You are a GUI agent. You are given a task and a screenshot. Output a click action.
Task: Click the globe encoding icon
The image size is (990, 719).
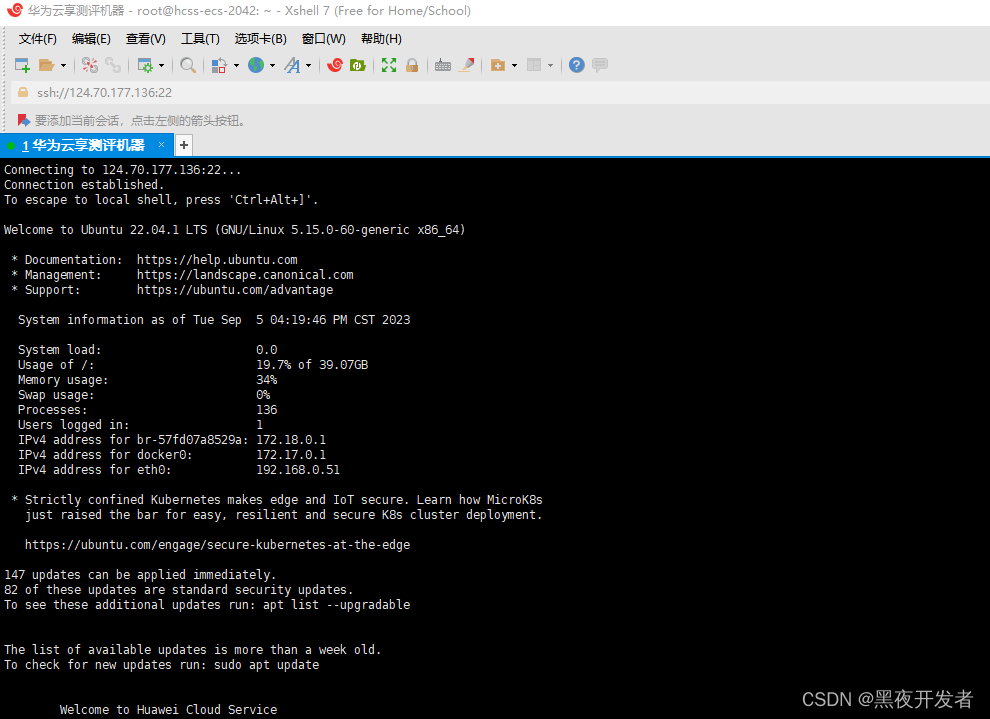coord(256,65)
